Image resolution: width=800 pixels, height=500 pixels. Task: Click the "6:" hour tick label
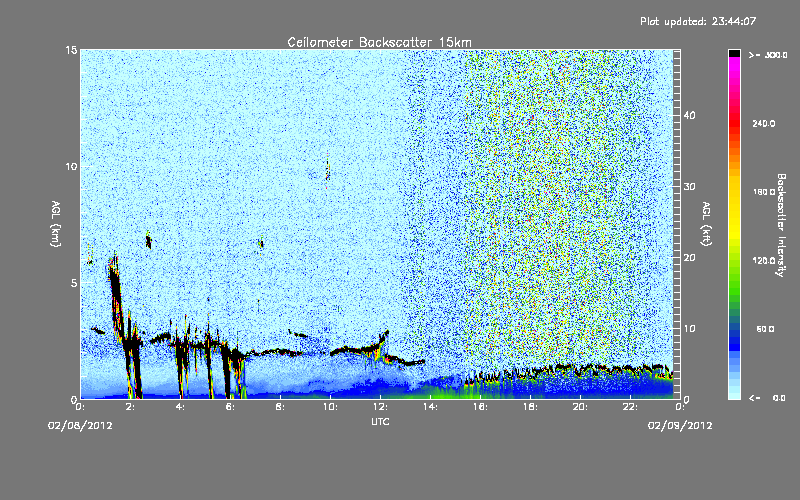pyautogui.click(x=231, y=407)
